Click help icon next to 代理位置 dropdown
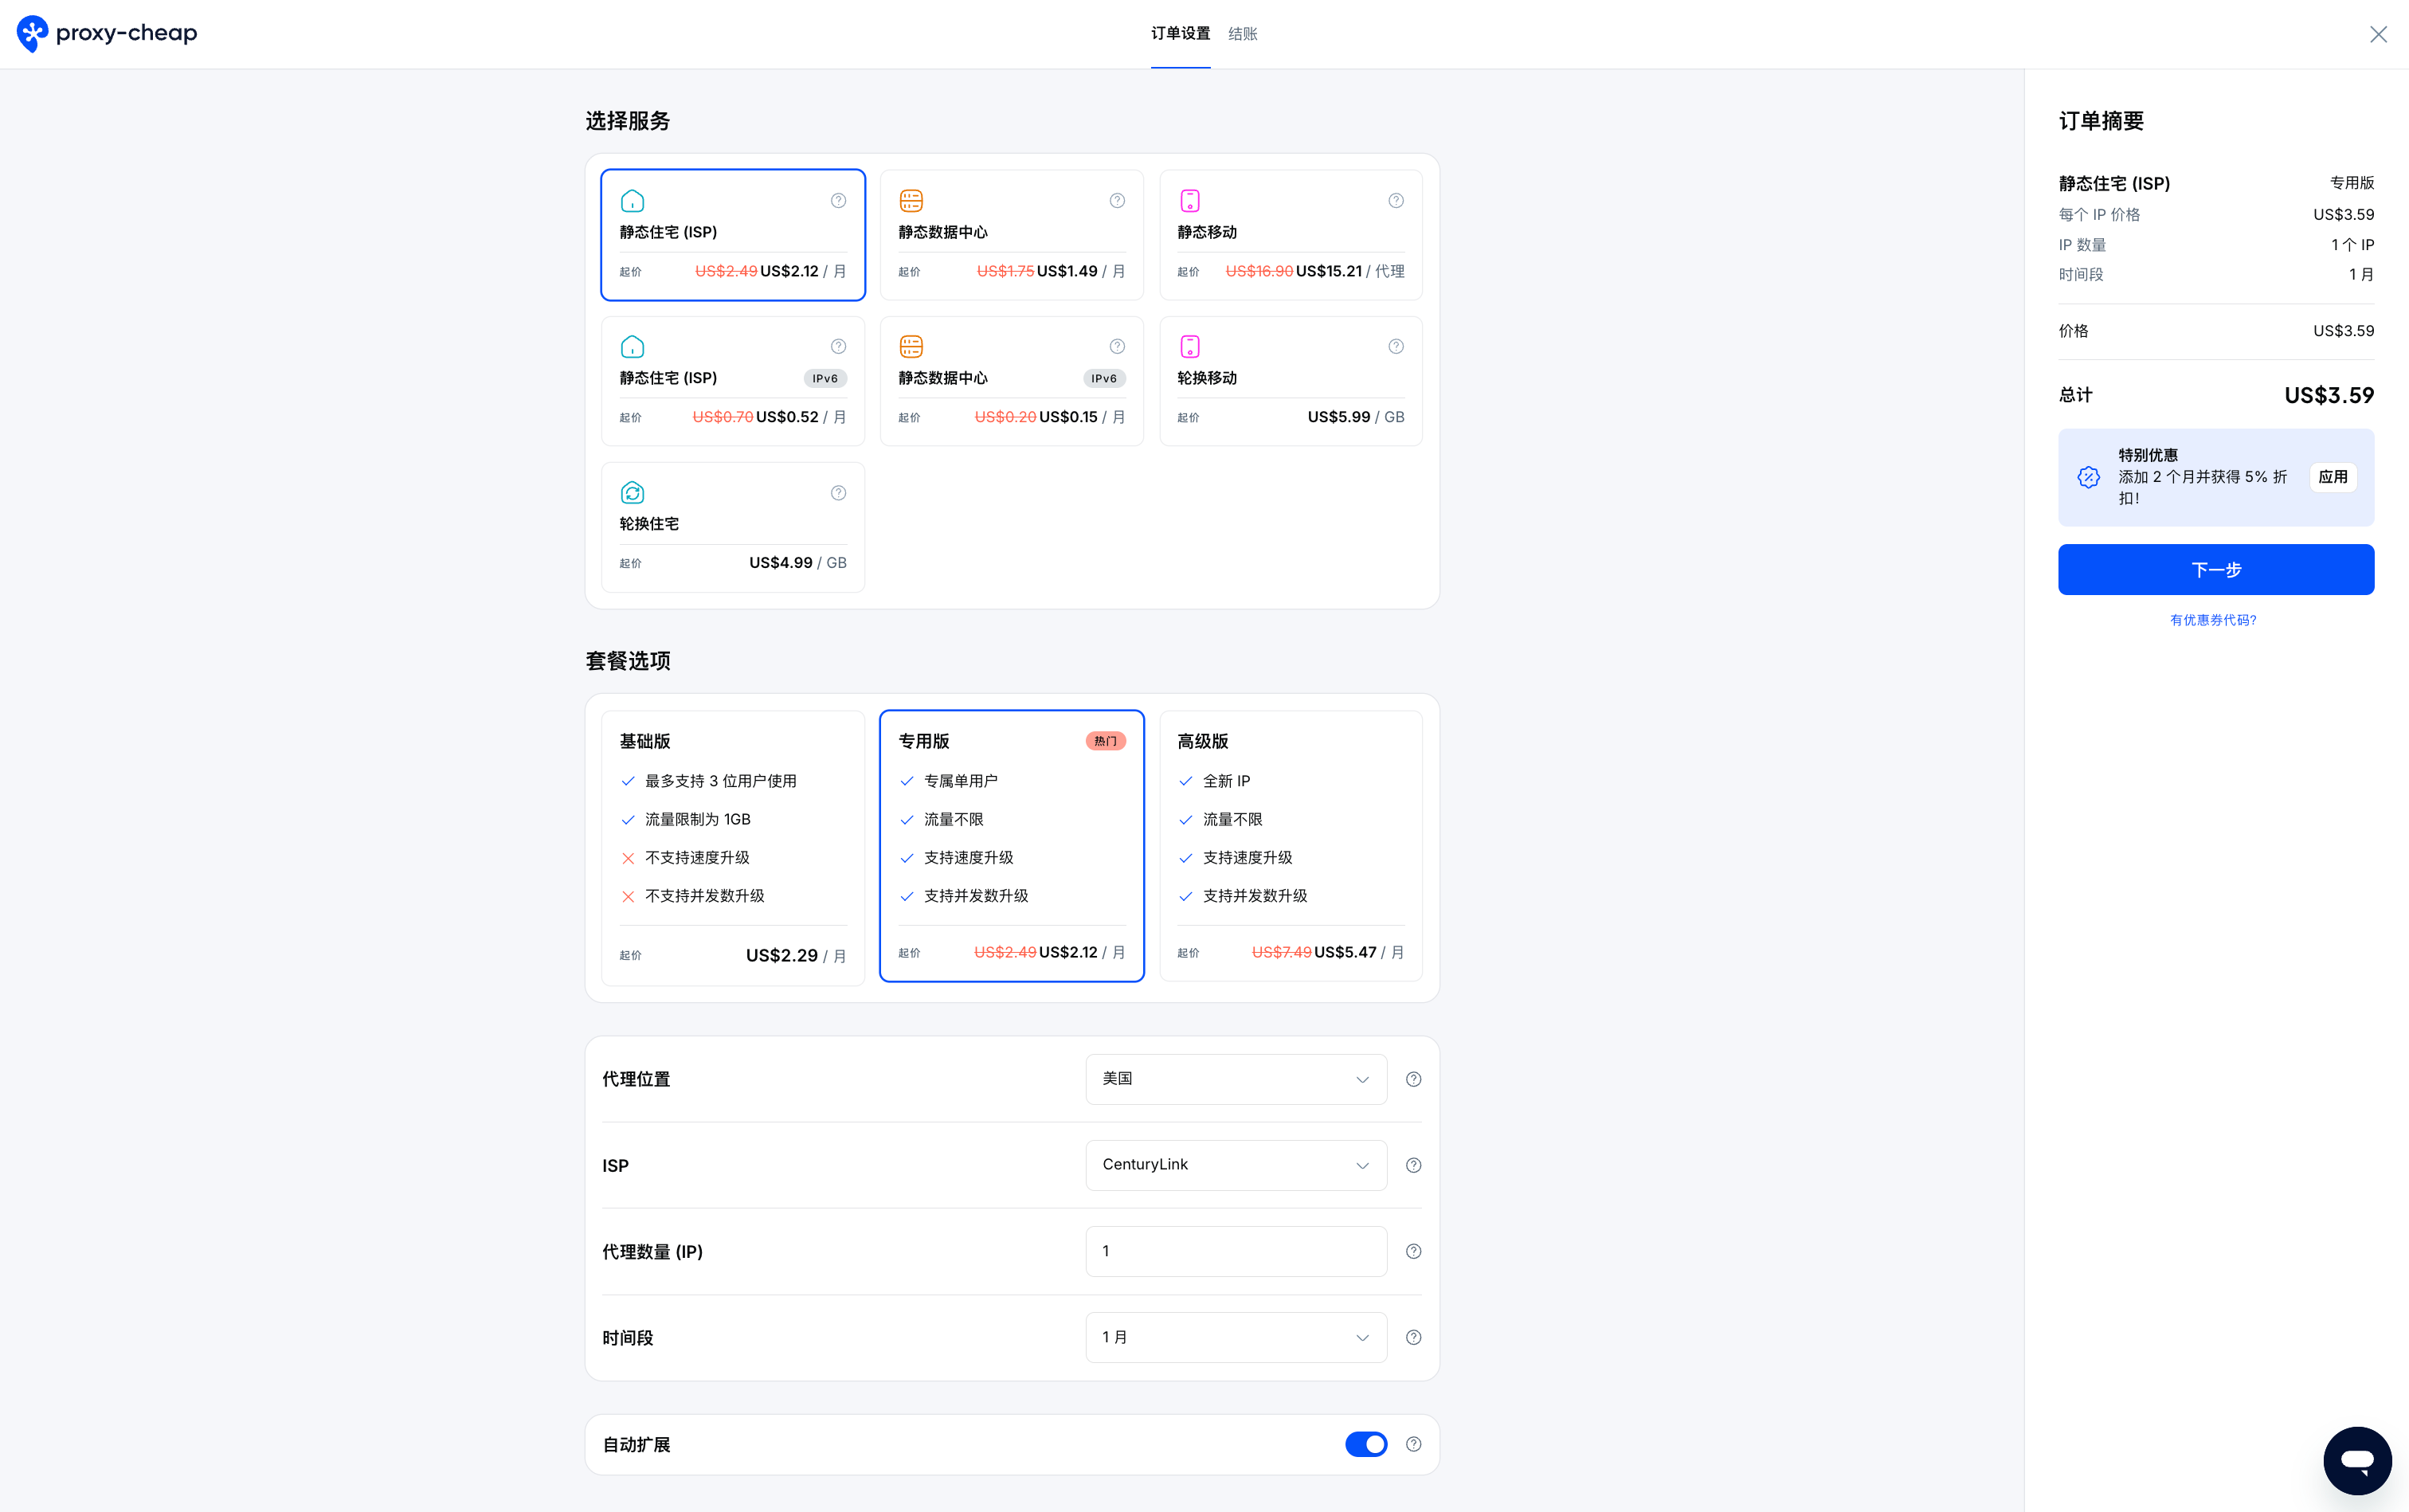The image size is (2409, 1512). pyautogui.click(x=1413, y=1079)
